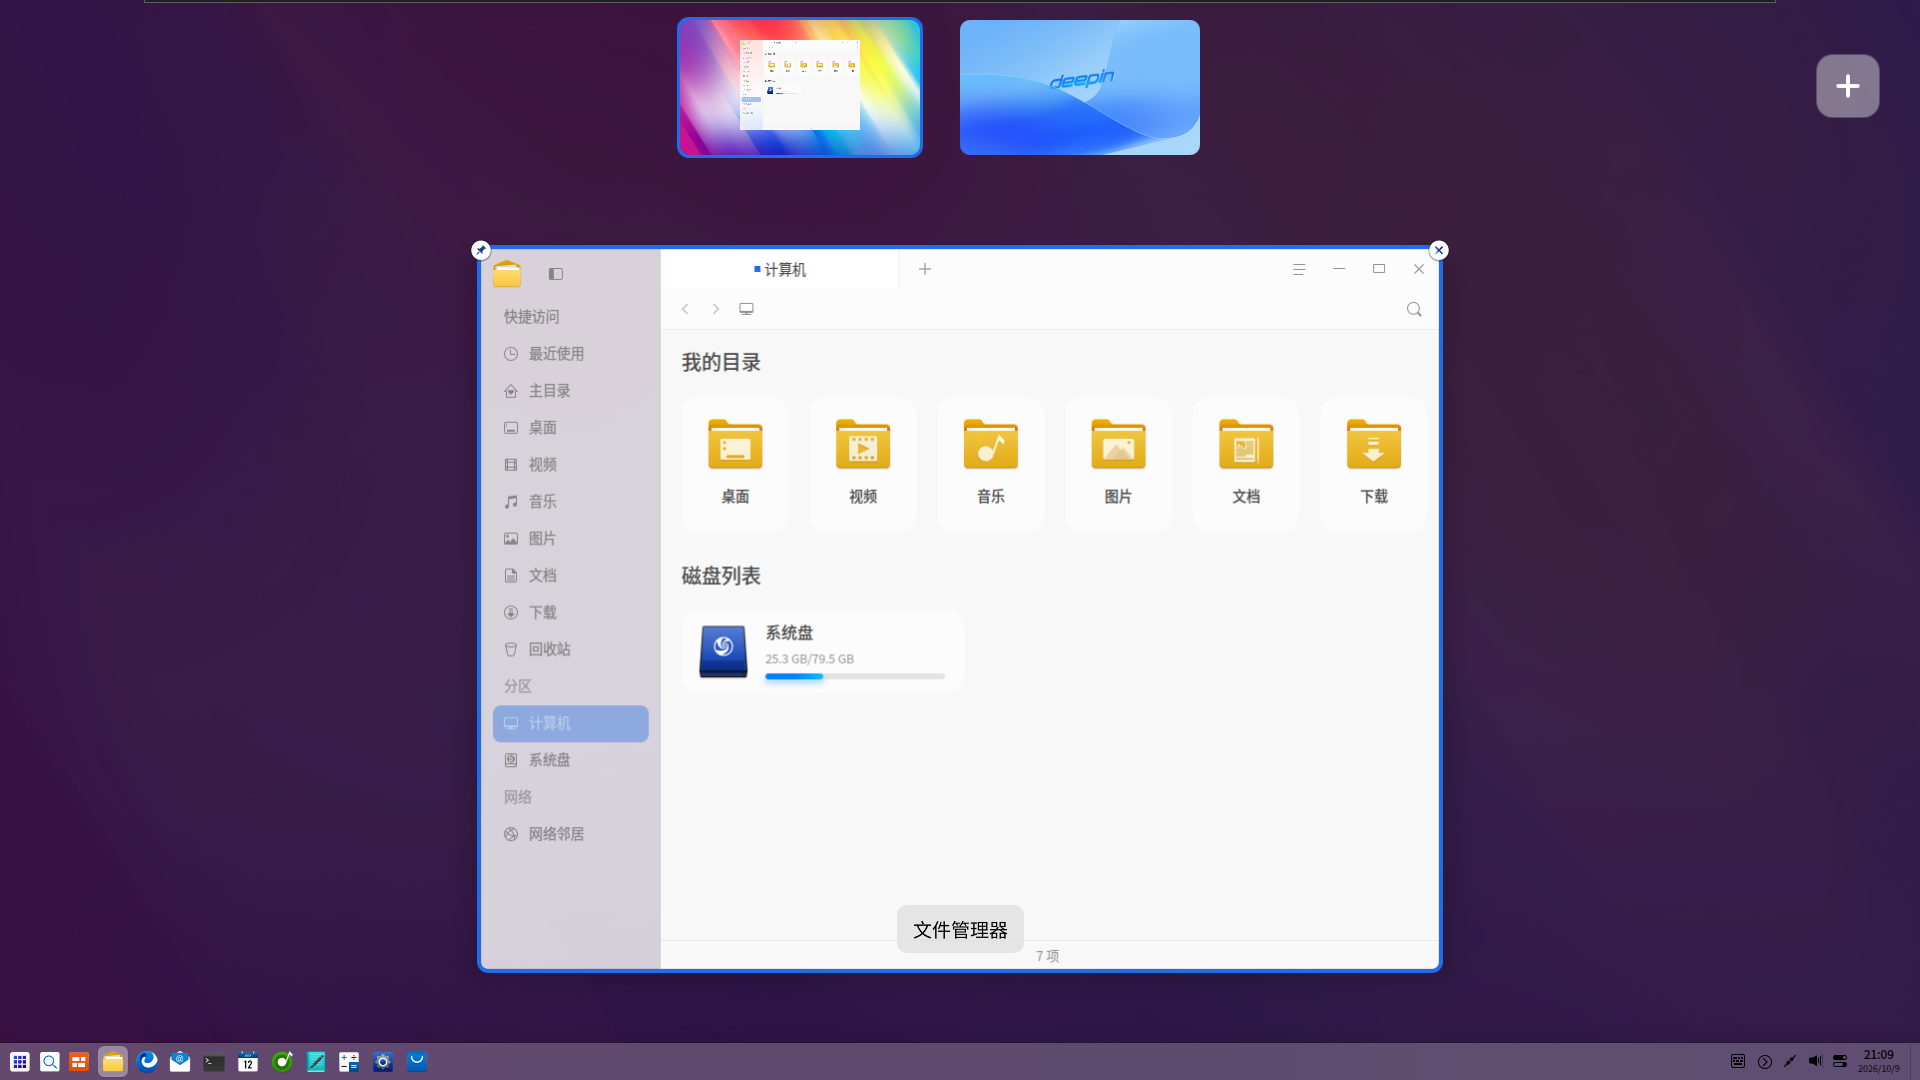The image size is (1920, 1080).
Task: Open the calendar icon in taskbar
Action: tap(248, 1062)
